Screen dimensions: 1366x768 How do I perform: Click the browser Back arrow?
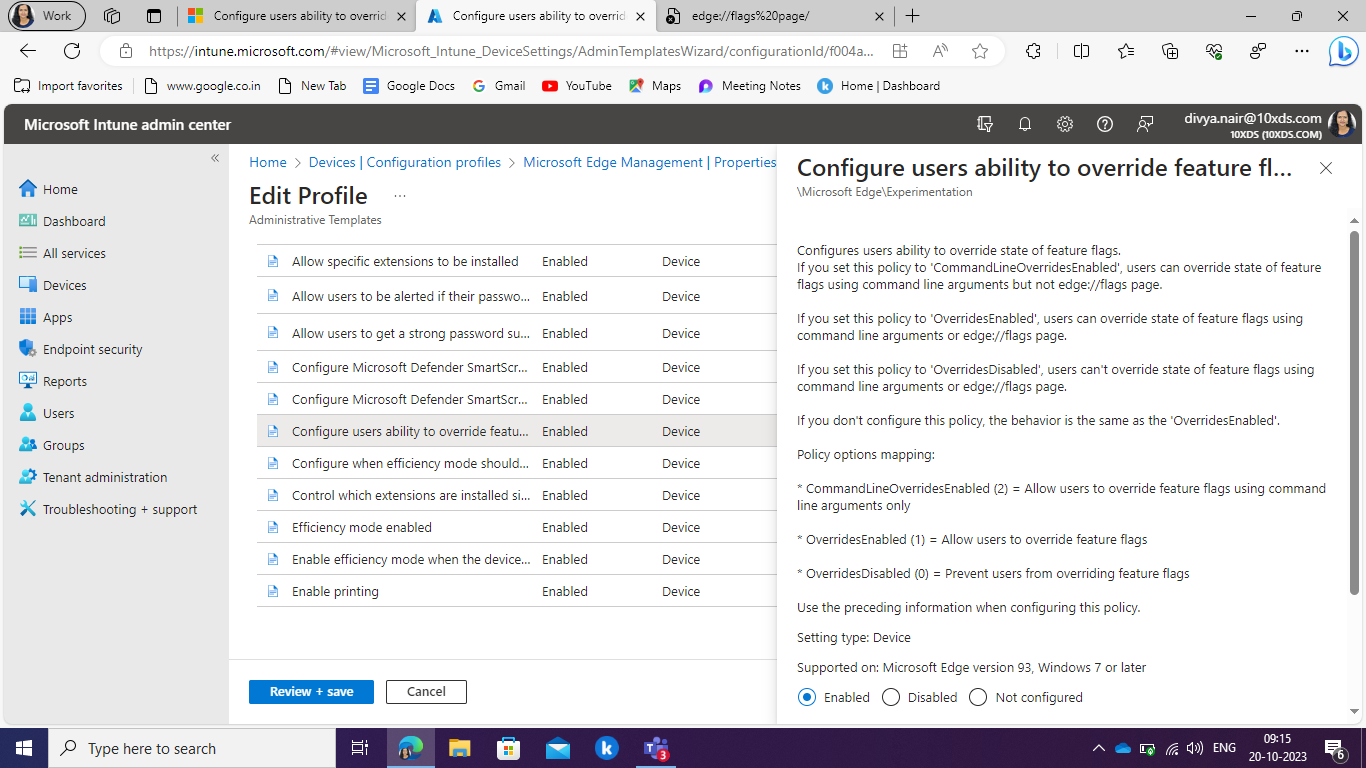pyautogui.click(x=28, y=51)
